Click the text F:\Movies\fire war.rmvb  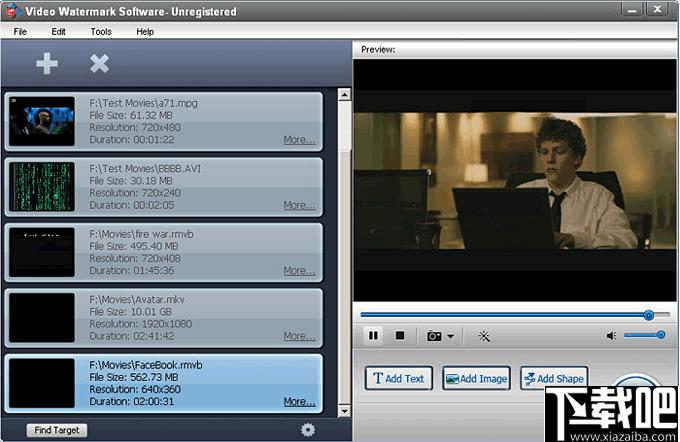tap(141, 234)
